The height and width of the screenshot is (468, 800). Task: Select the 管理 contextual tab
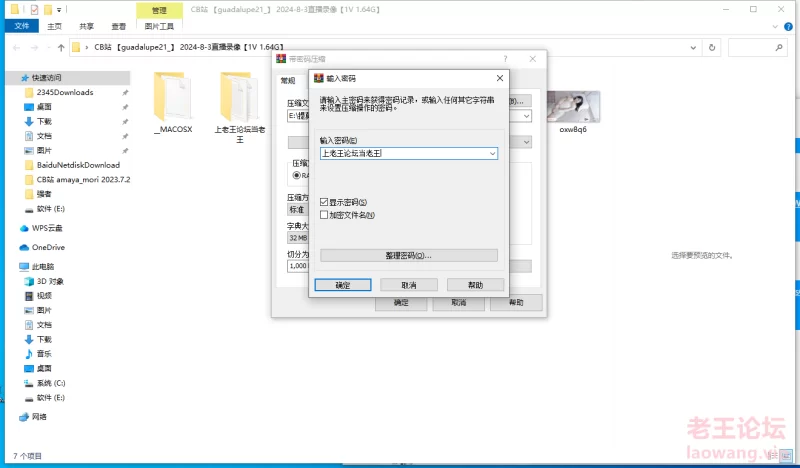coord(159,10)
